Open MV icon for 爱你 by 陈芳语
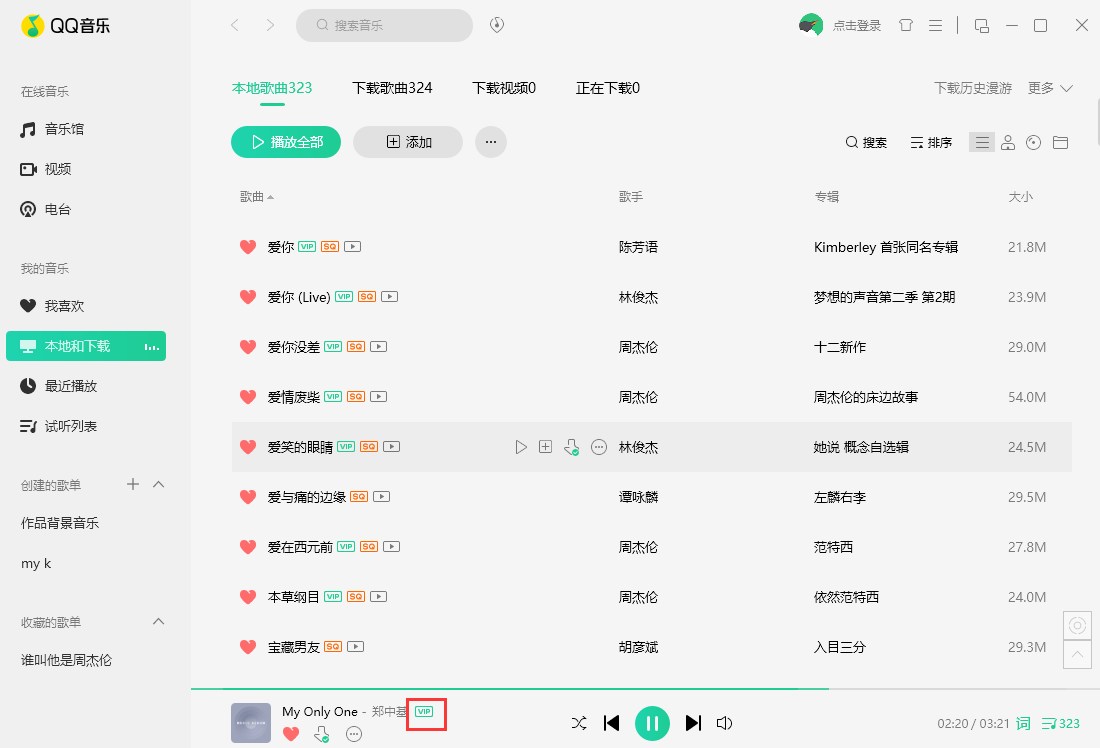This screenshot has height=748, width=1100. 352,246
